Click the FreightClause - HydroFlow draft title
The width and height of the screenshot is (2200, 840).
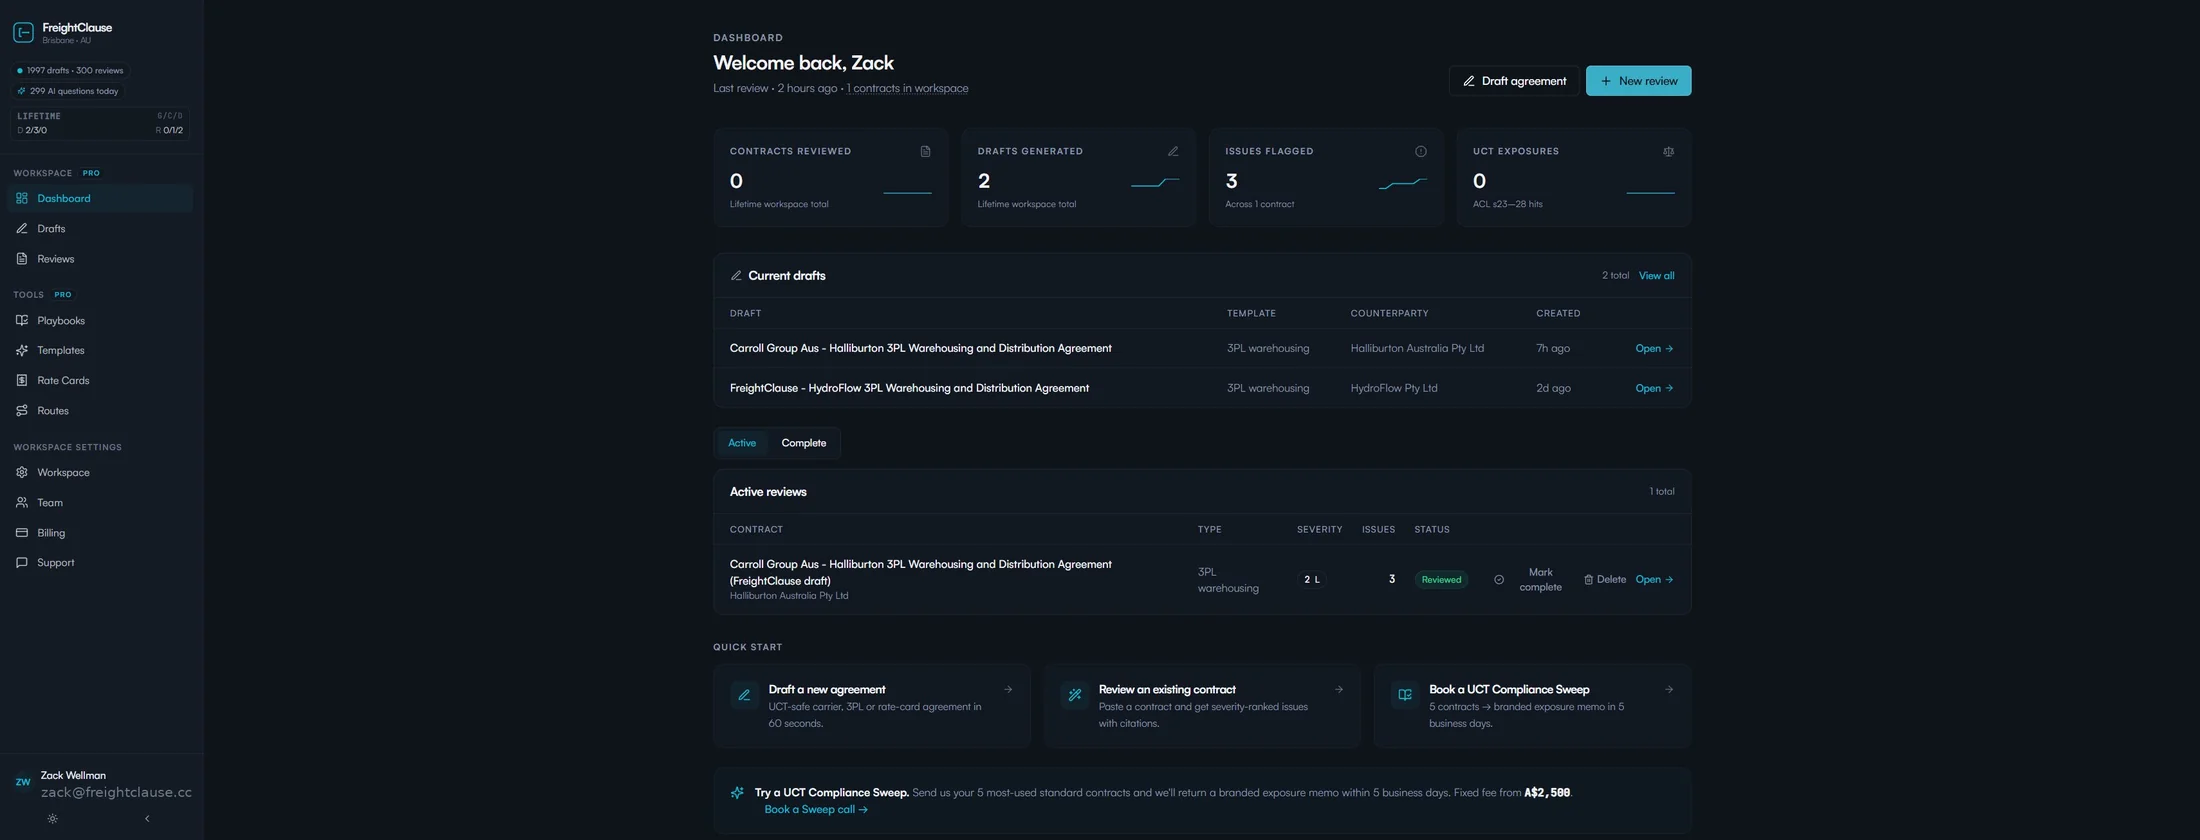909,388
